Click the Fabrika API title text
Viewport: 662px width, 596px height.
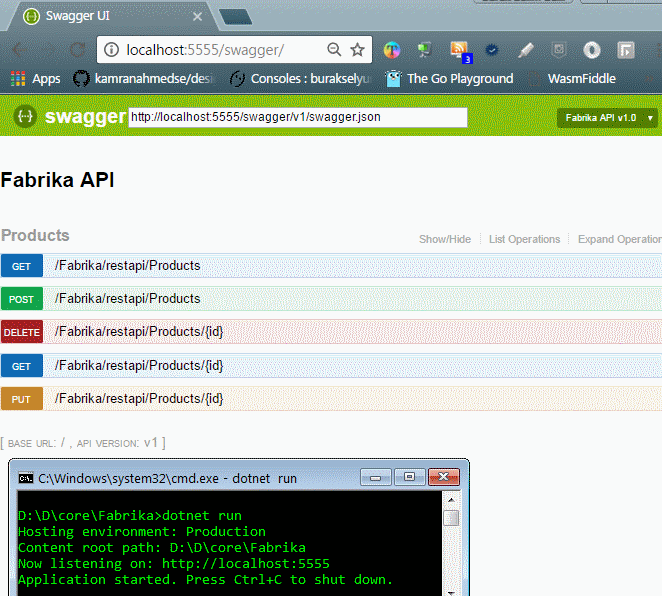point(57,180)
